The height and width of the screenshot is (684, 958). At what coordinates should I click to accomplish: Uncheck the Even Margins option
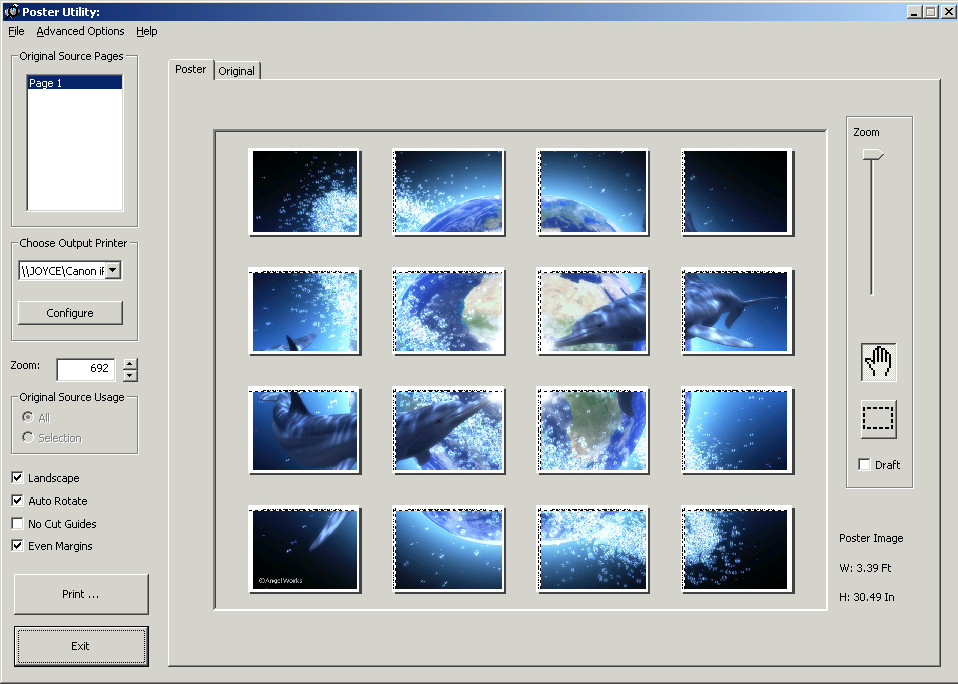[18, 546]
